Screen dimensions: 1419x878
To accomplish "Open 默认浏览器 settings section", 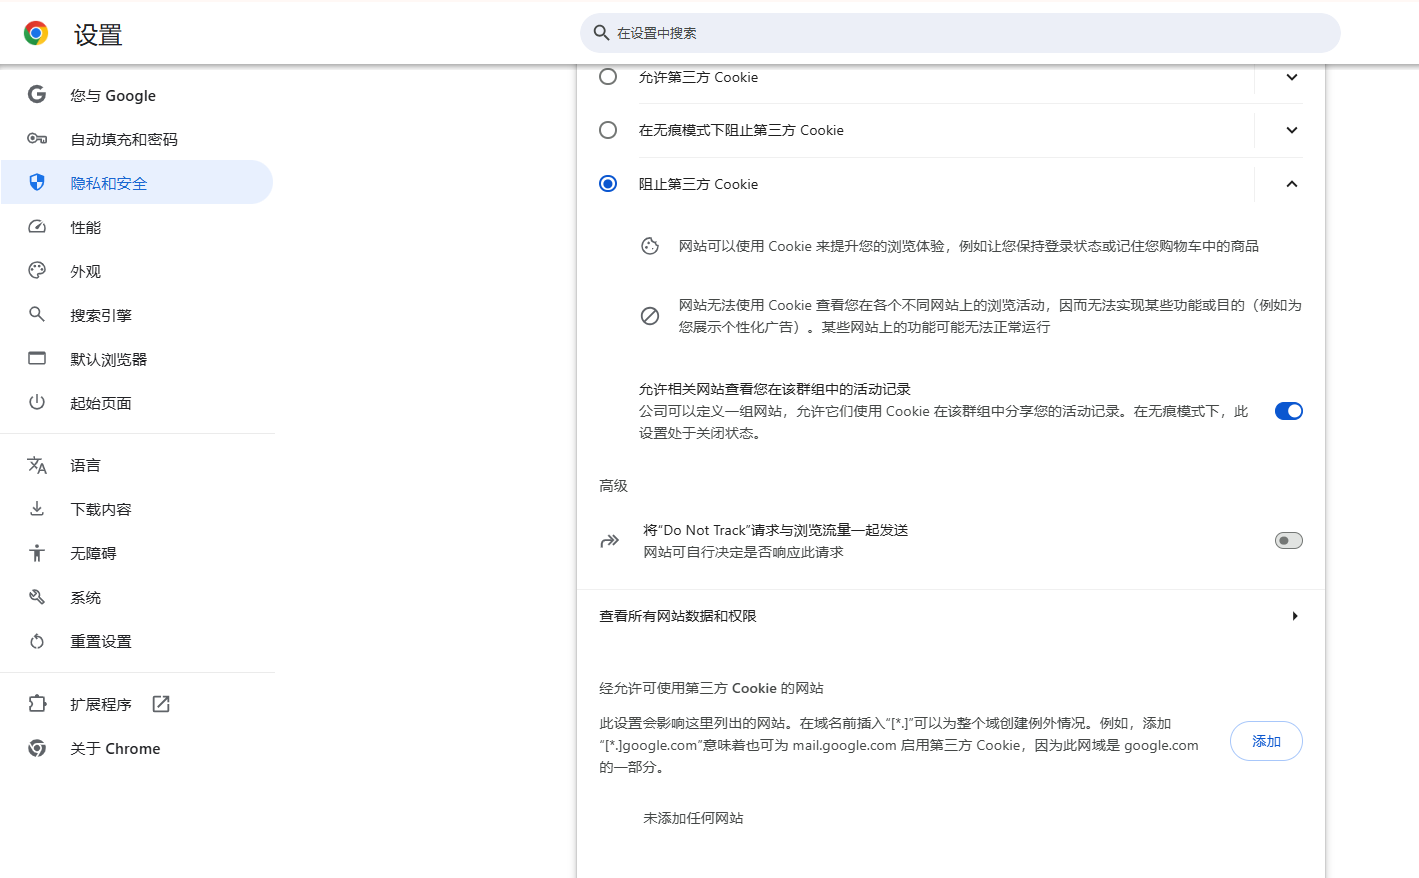I will pos(137,359).
